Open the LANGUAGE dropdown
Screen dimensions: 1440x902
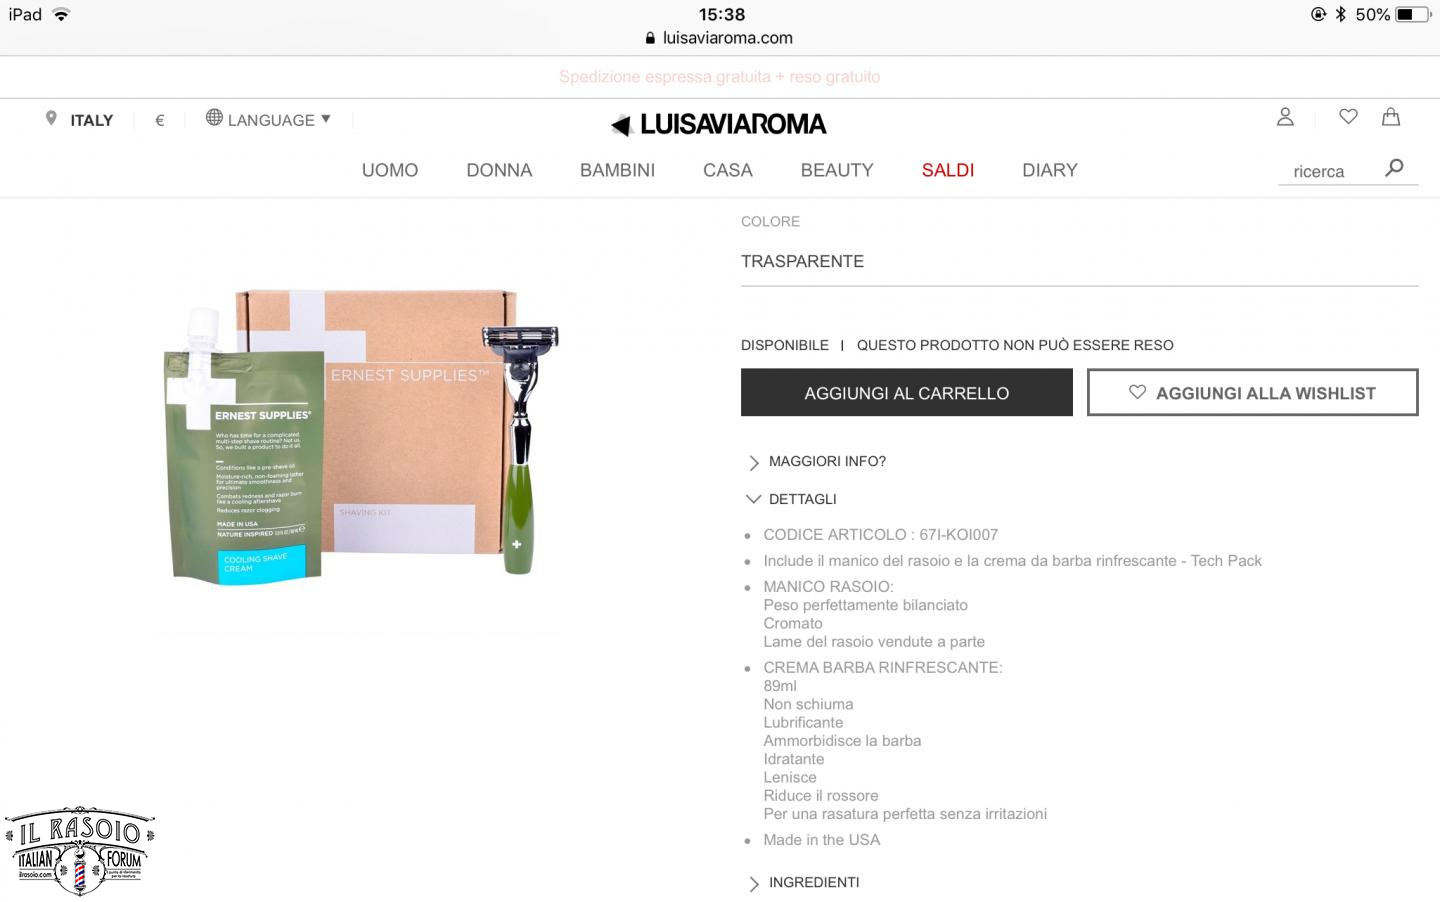268,119
